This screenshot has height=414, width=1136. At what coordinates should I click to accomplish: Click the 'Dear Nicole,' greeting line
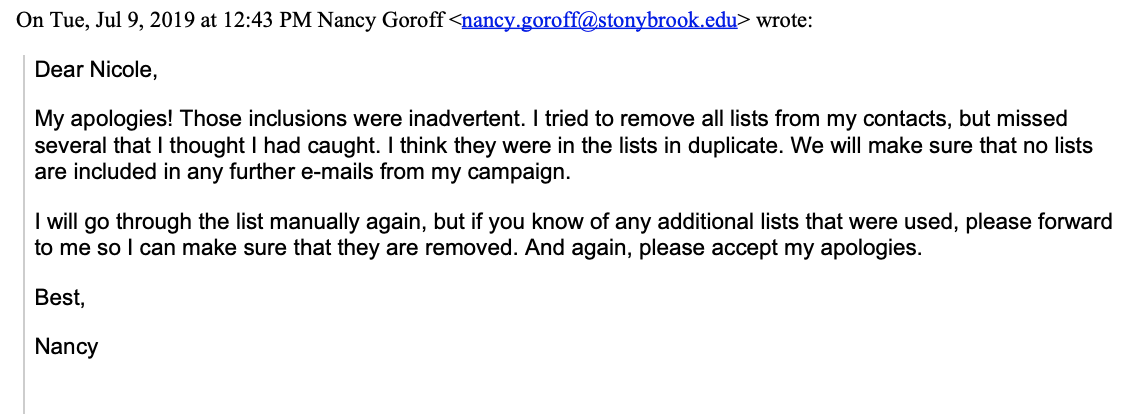(x=96, y=70)
